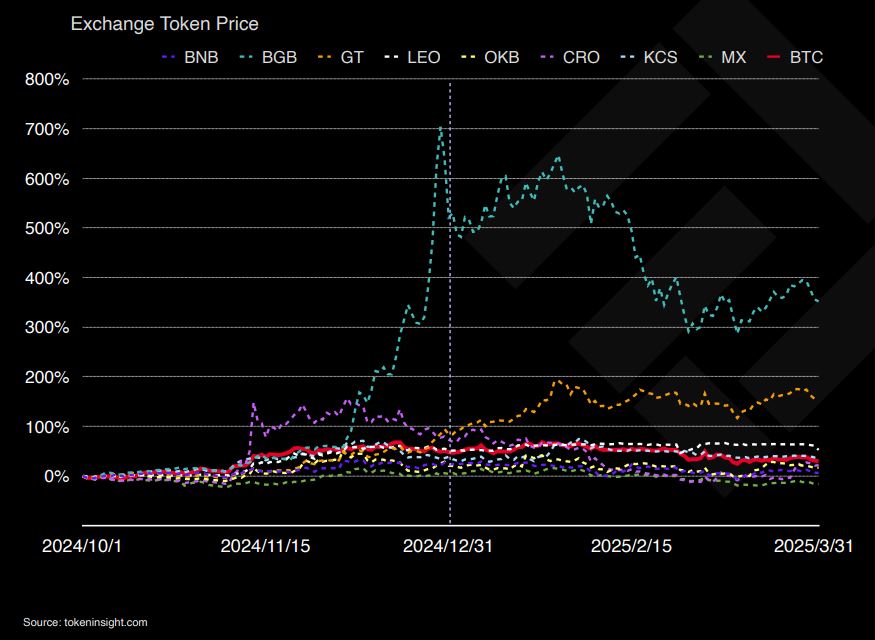Click the 700% y-axis label

[47, 129]
